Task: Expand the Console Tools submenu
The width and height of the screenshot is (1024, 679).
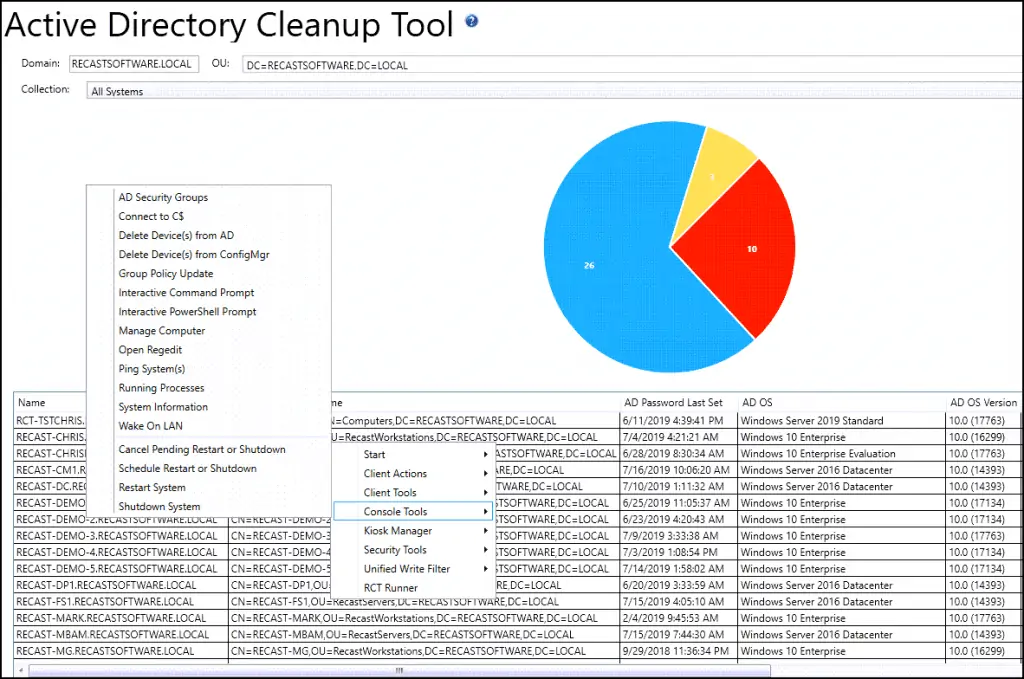Action: (413, 511)
